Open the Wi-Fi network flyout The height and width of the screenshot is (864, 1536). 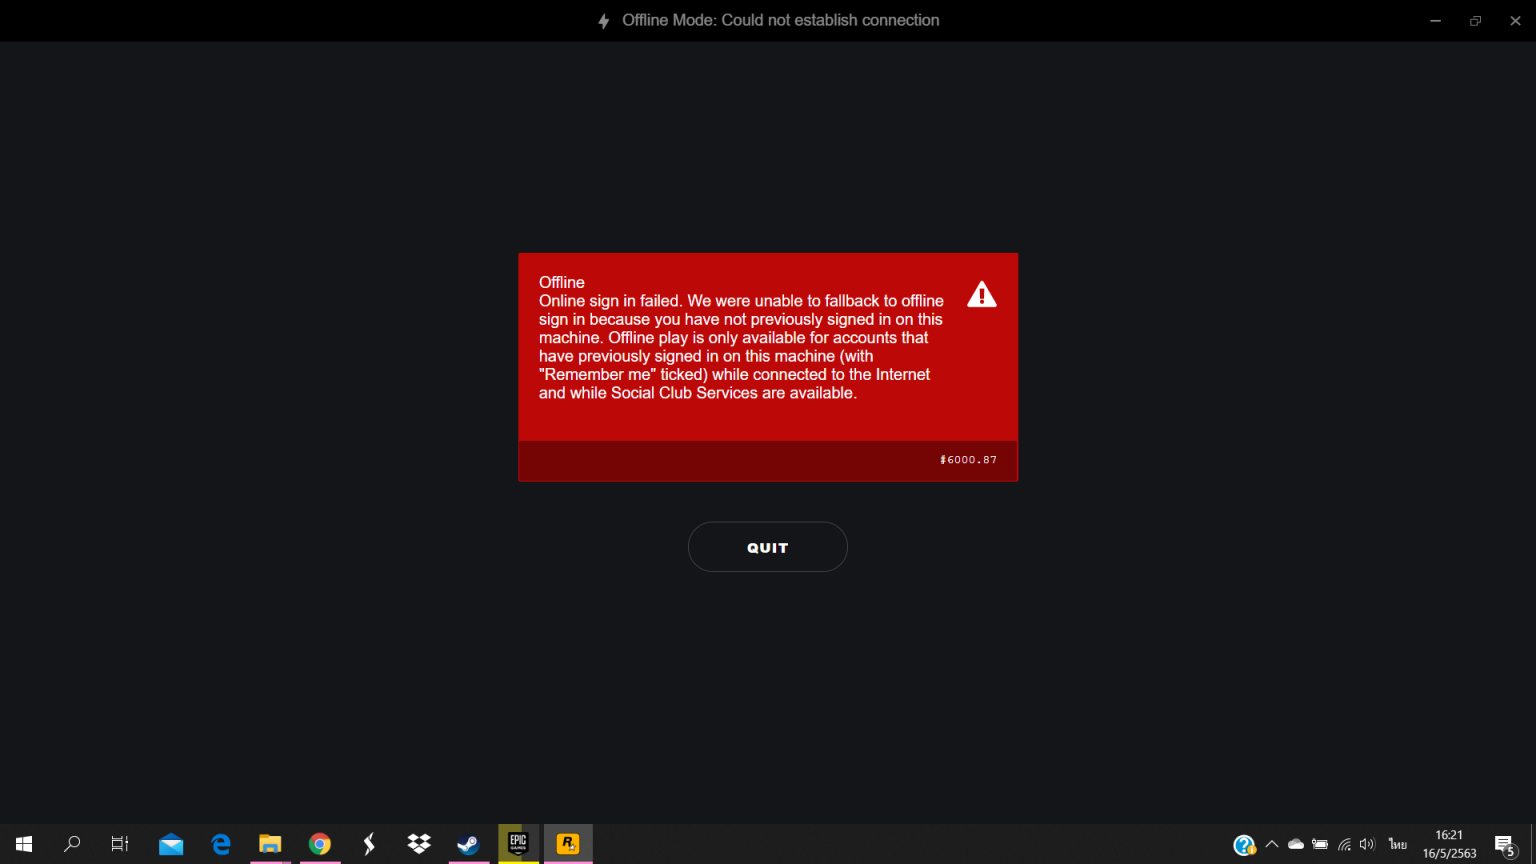tap(1344, 844)
